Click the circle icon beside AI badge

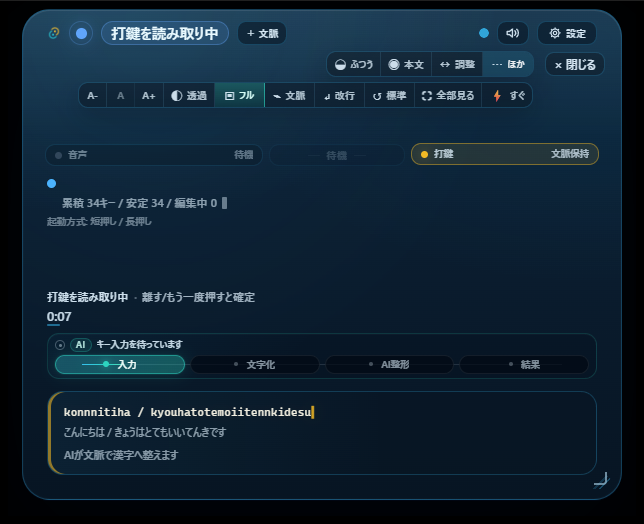pyautogui.click(x=60, y=345)
